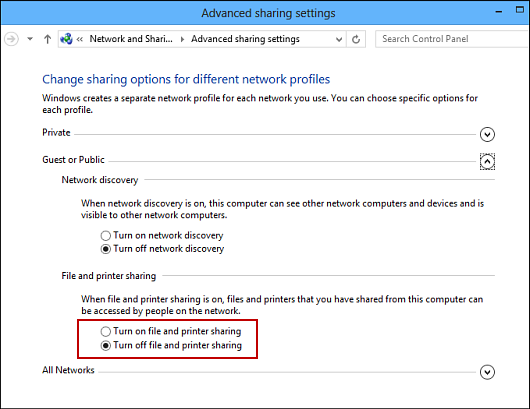Select Turn on file and printer sharing
Screen dimensions: 530x409
point(105,331)
